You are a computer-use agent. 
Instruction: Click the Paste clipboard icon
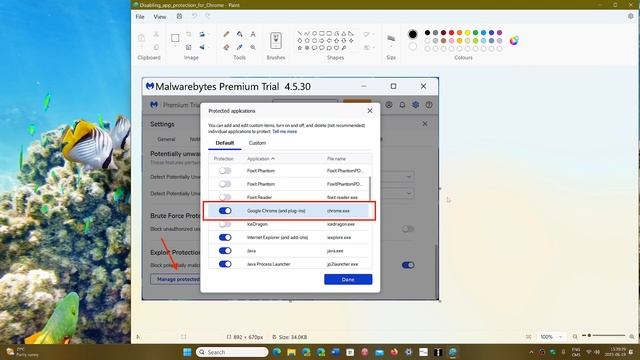tap(142, 38)
